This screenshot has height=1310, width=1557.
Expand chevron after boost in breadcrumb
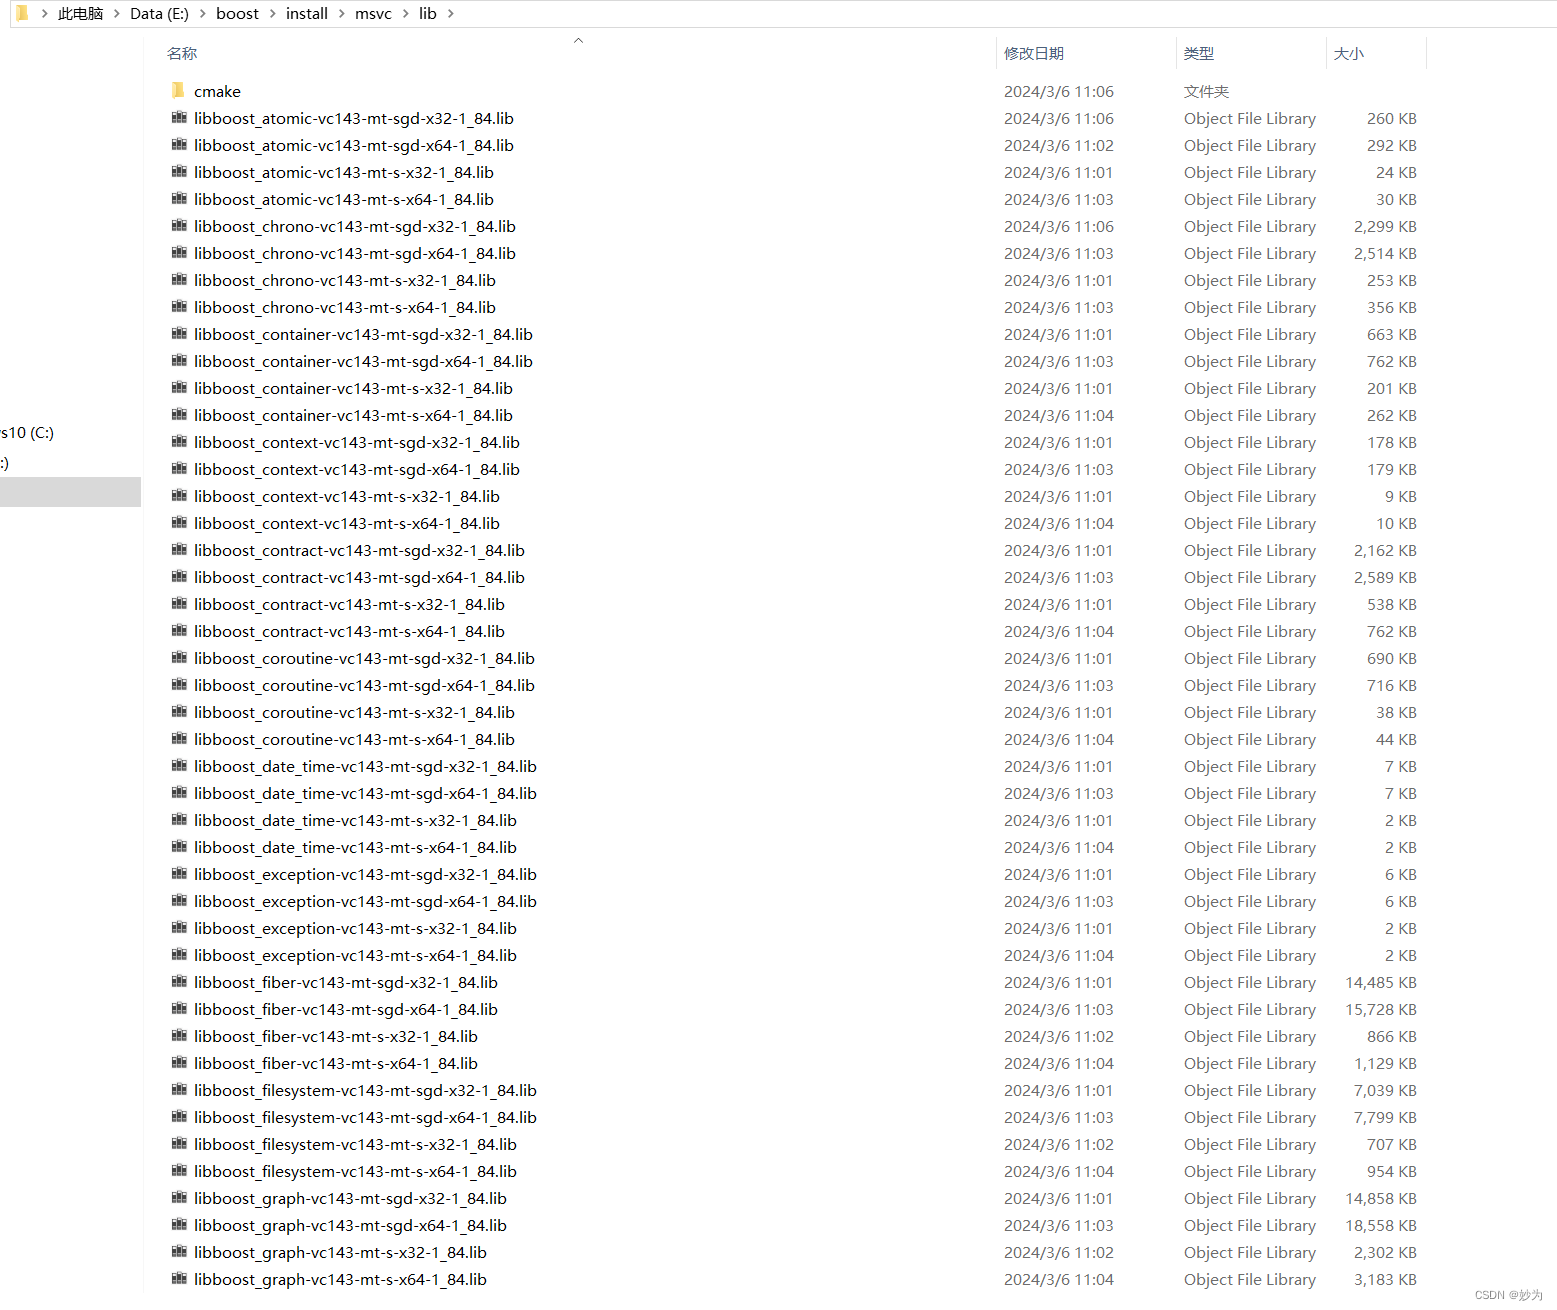click(272, 14)
